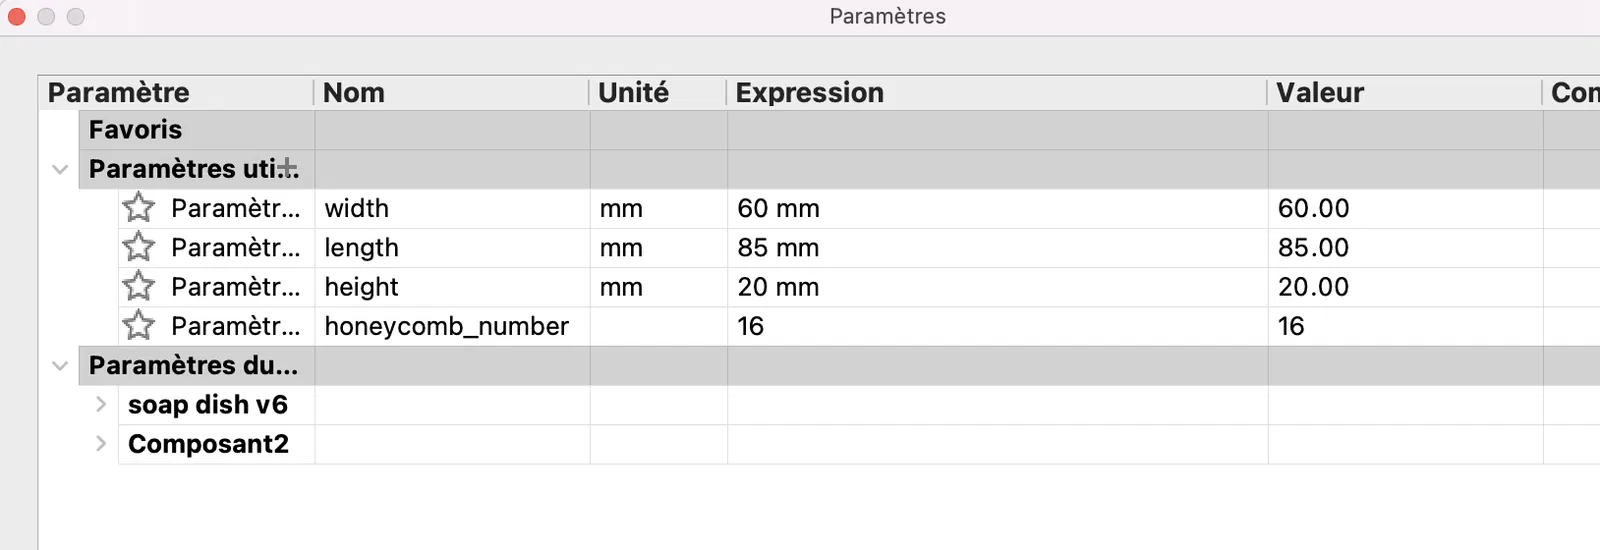1600x550 pixels.
Task: Close the Paramètres window
Action: pos(17,16)
